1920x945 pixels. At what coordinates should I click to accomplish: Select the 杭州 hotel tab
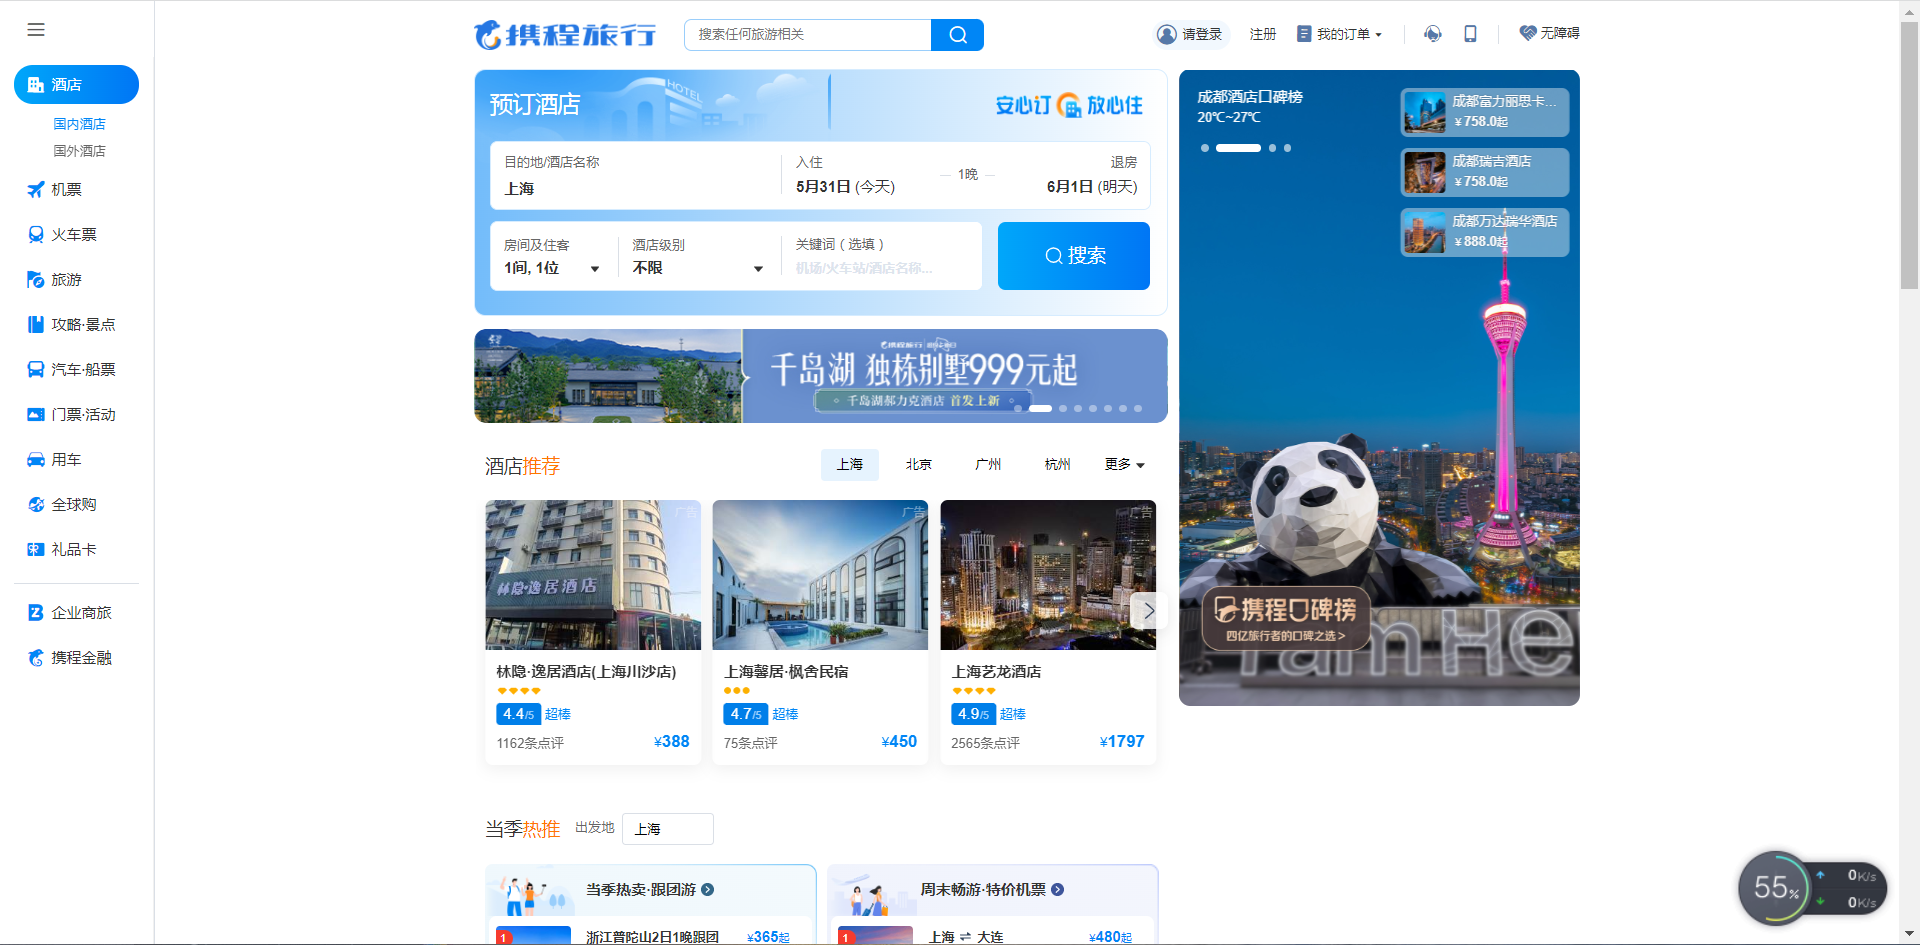[x=1057, y=465]
